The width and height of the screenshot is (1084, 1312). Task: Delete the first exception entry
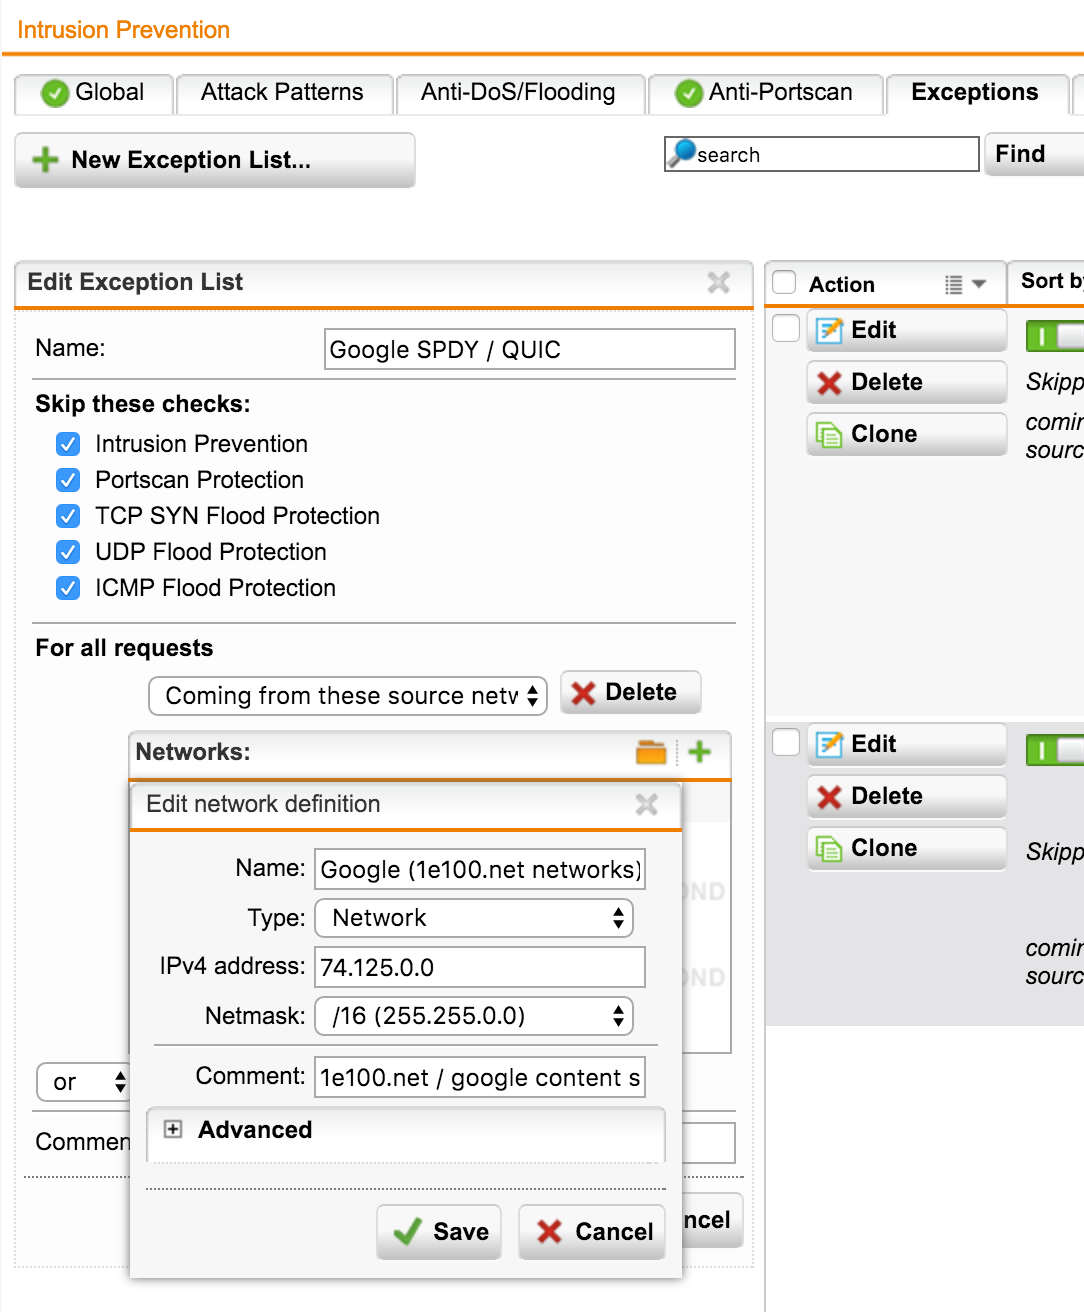click(x=906, y=382)
